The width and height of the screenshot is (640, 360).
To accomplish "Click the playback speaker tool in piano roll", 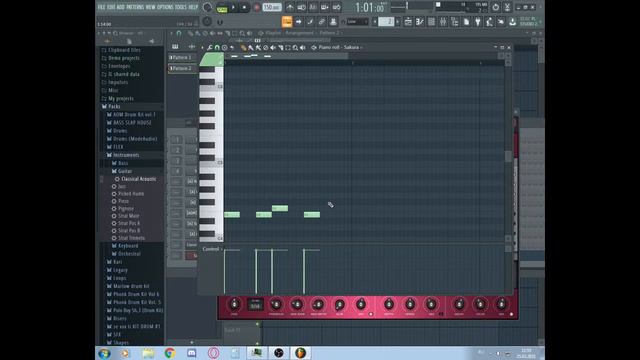I will tap(302, 48).
